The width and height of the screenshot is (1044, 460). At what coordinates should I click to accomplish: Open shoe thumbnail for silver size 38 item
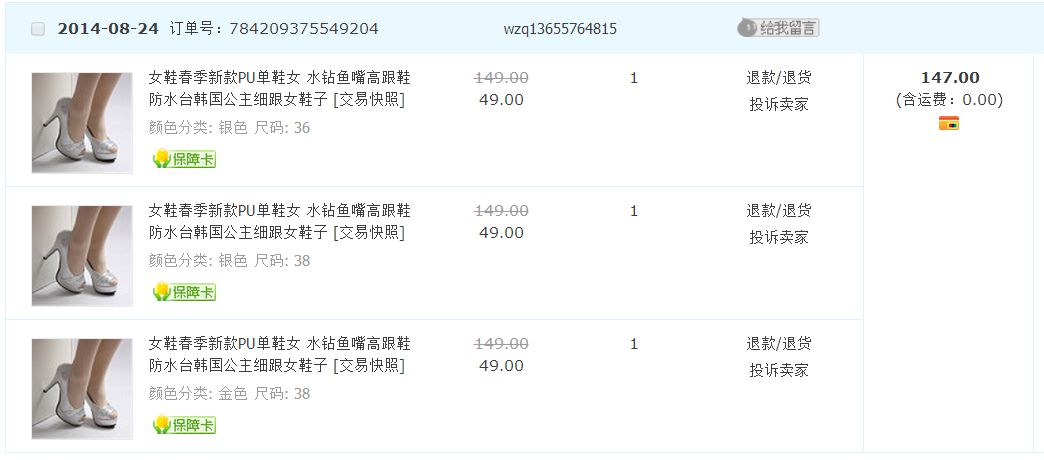(82, 255)
